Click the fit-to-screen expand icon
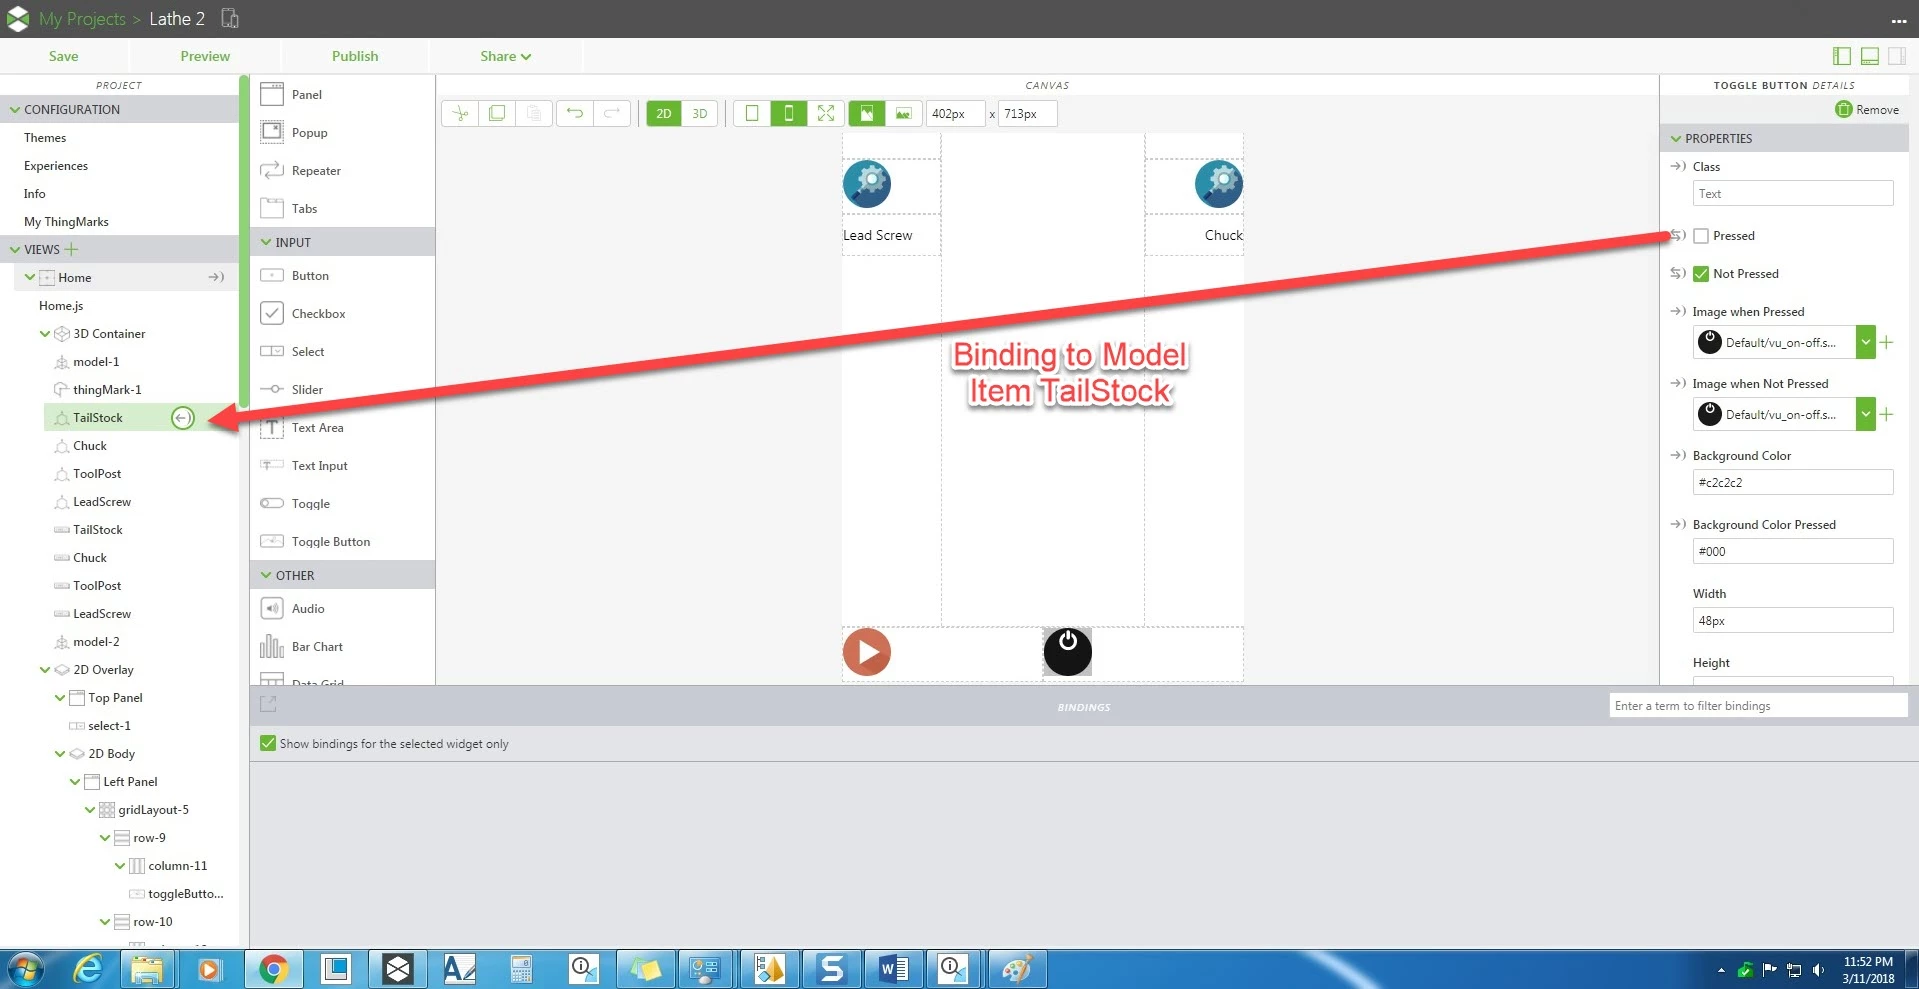1919x989 pixels. click(x=826, y=114)
